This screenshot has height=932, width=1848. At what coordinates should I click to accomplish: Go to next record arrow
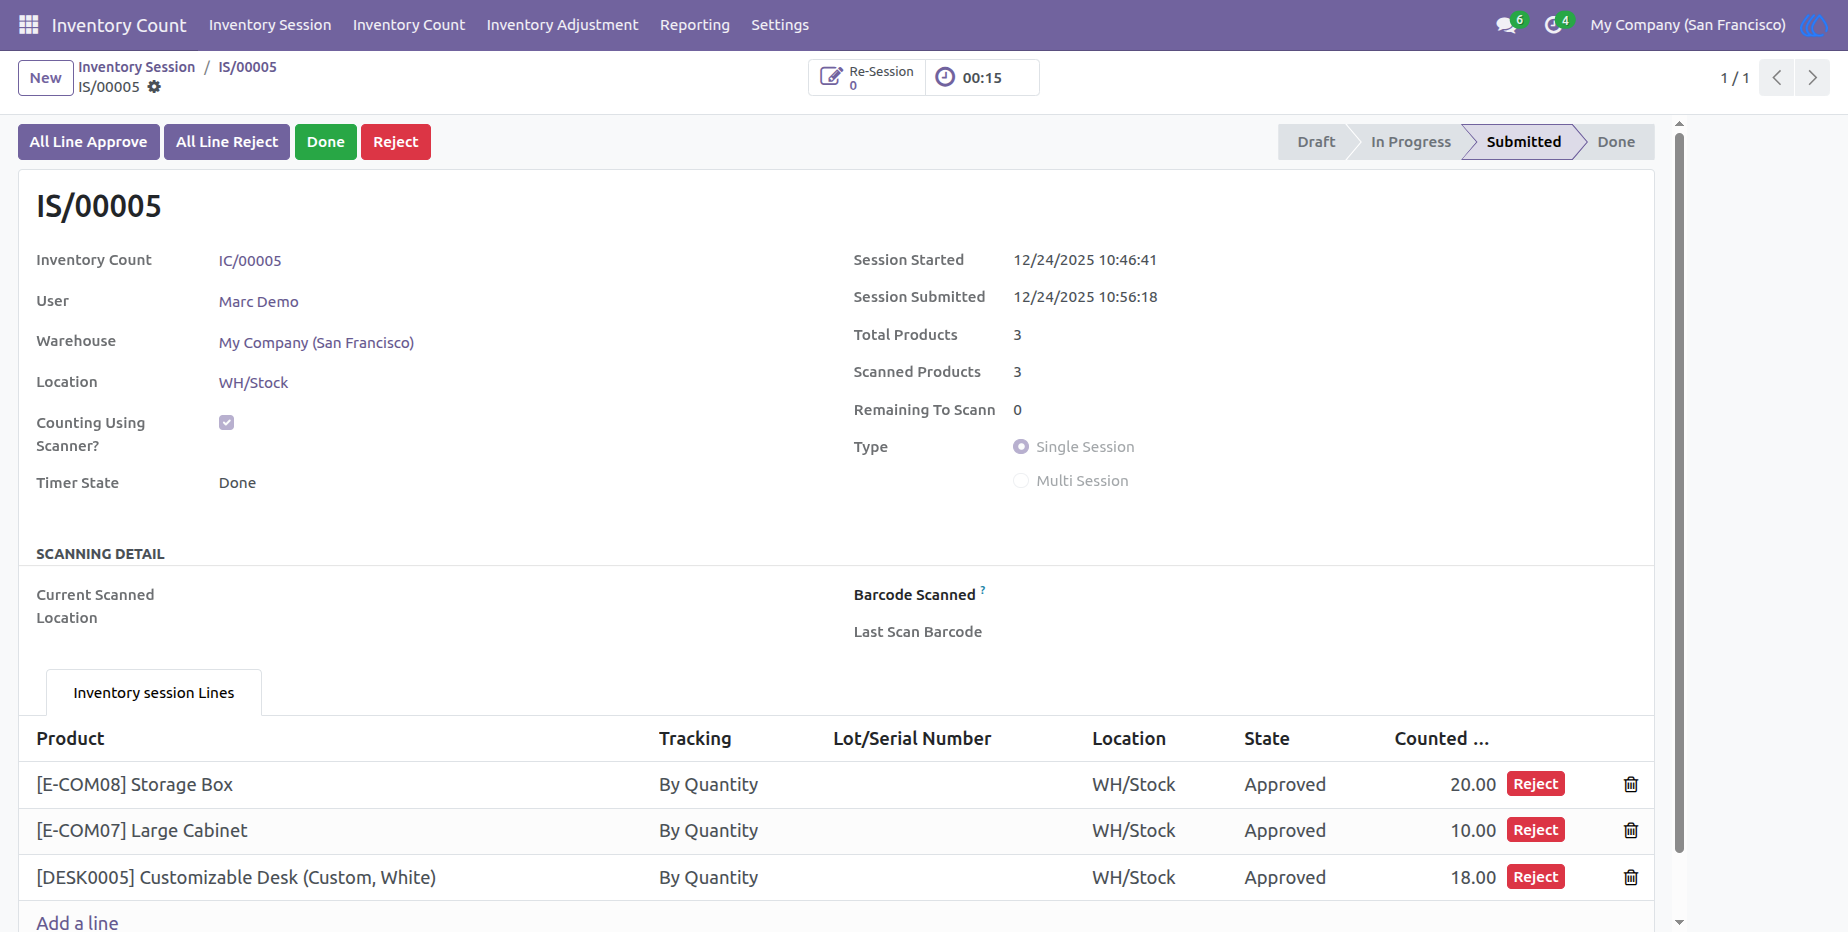pos(1812,77)
